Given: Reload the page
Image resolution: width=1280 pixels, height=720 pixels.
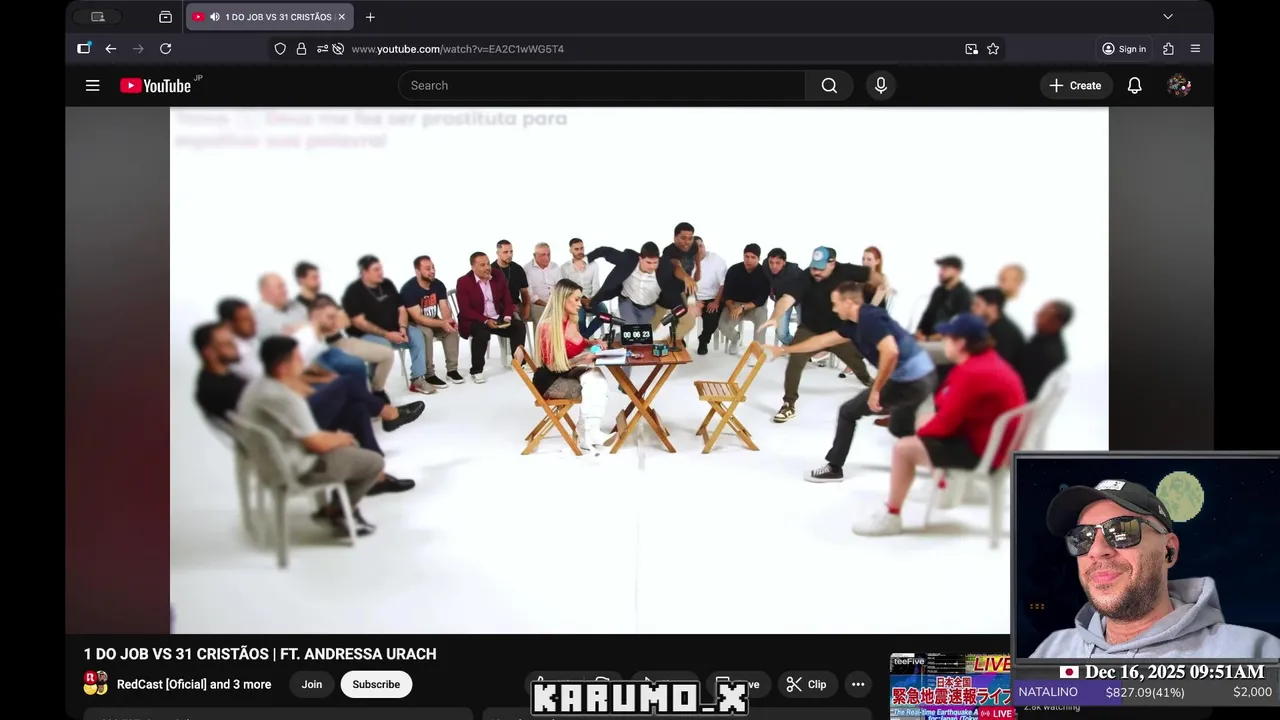Looking at the screenshot, I should [x=166, y=49].
